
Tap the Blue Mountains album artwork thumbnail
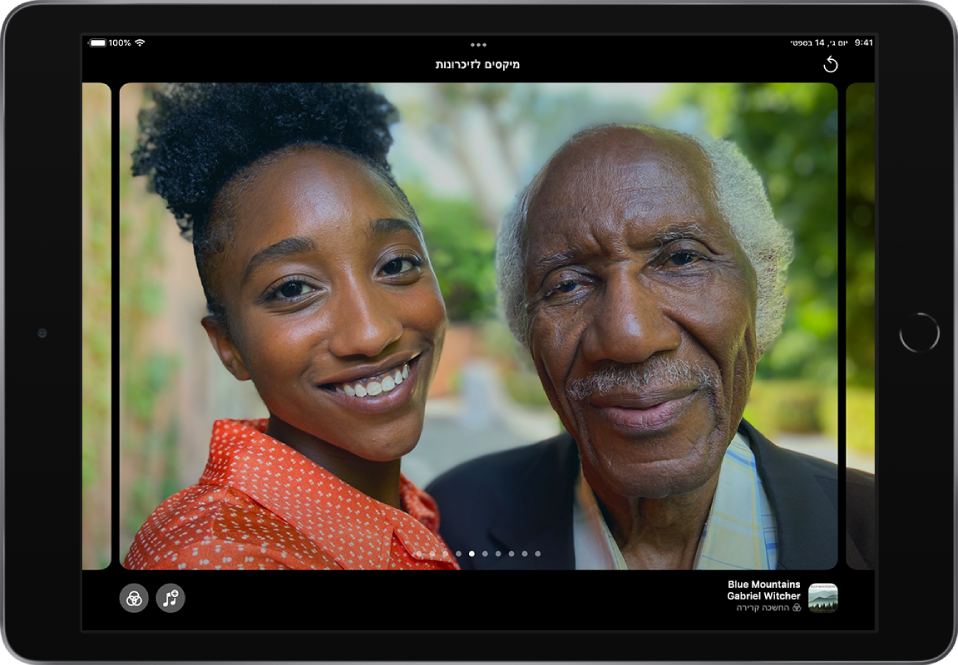pos(823,597)
